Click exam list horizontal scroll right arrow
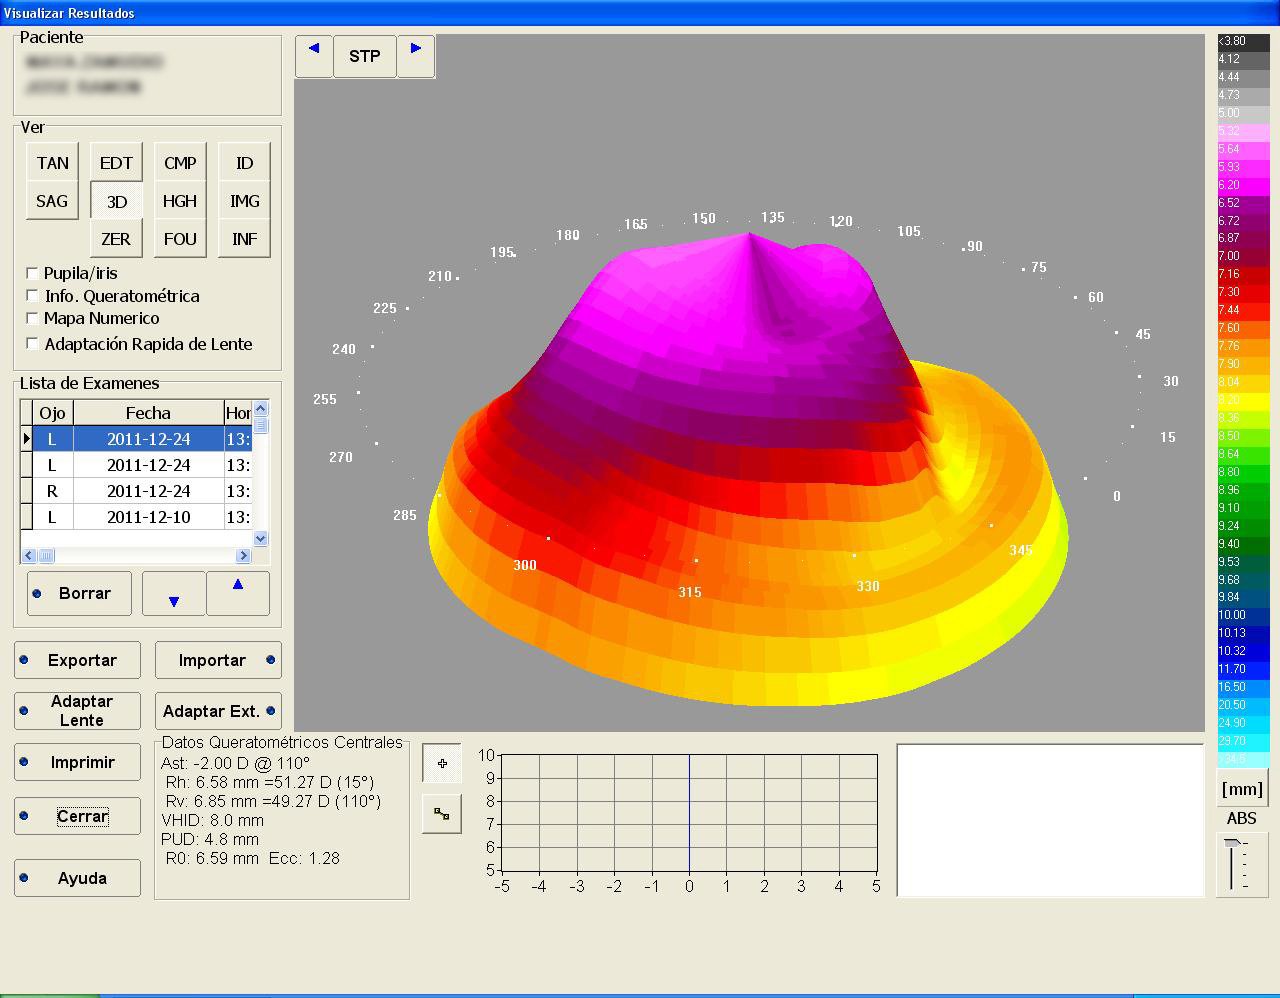The image size is (1280, 998). (x=243, y=555)
